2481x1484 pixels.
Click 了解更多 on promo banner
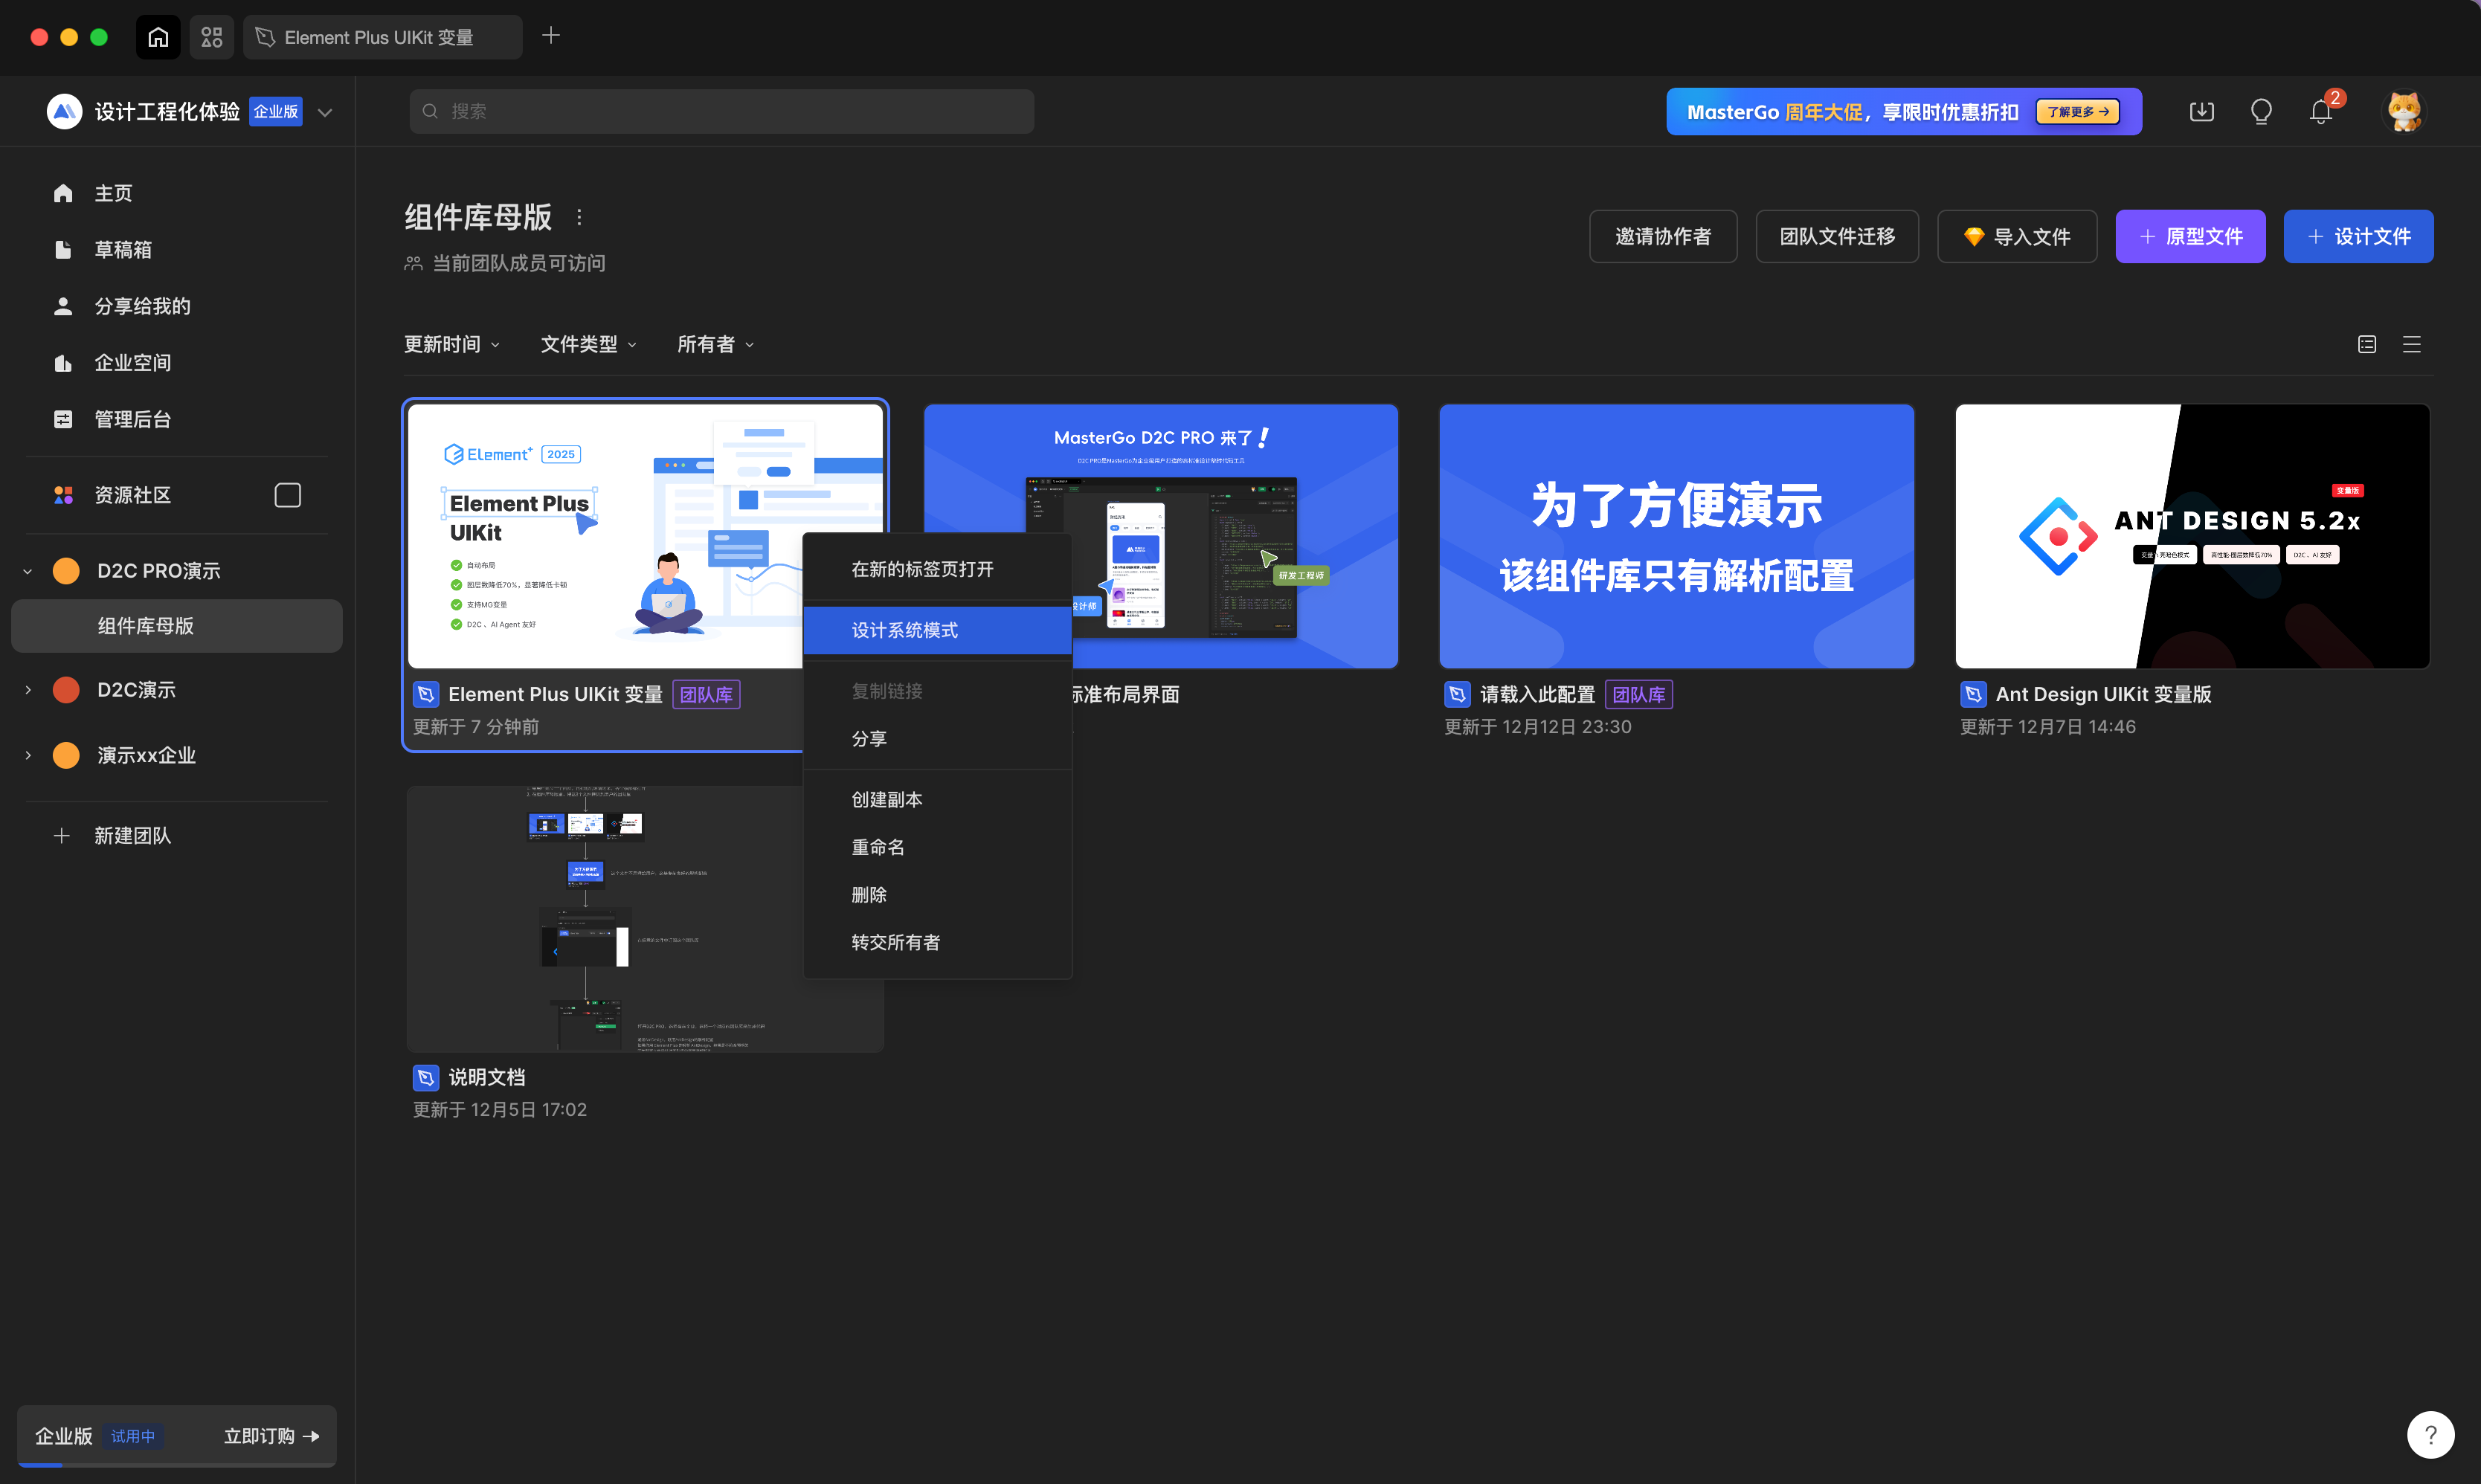pos(2078,112)
